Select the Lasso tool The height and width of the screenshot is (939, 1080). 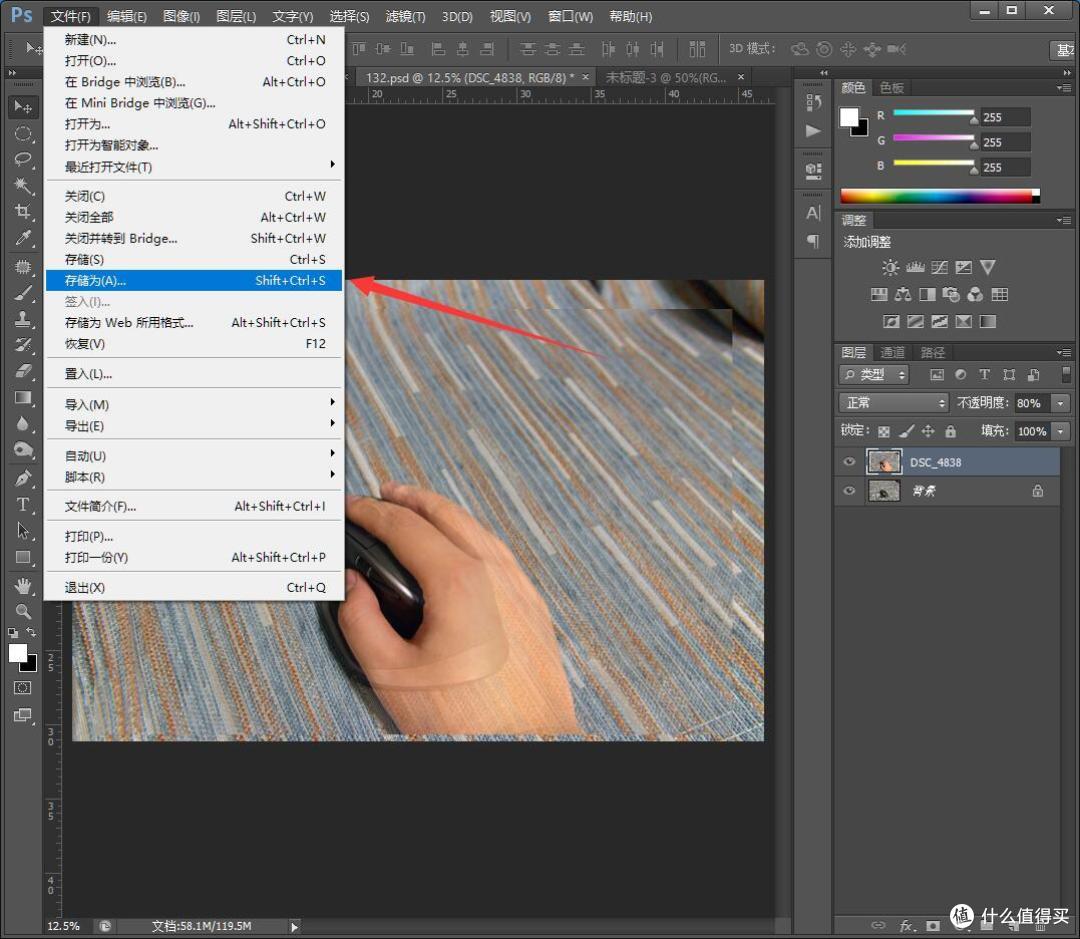(x=23, y=159)
